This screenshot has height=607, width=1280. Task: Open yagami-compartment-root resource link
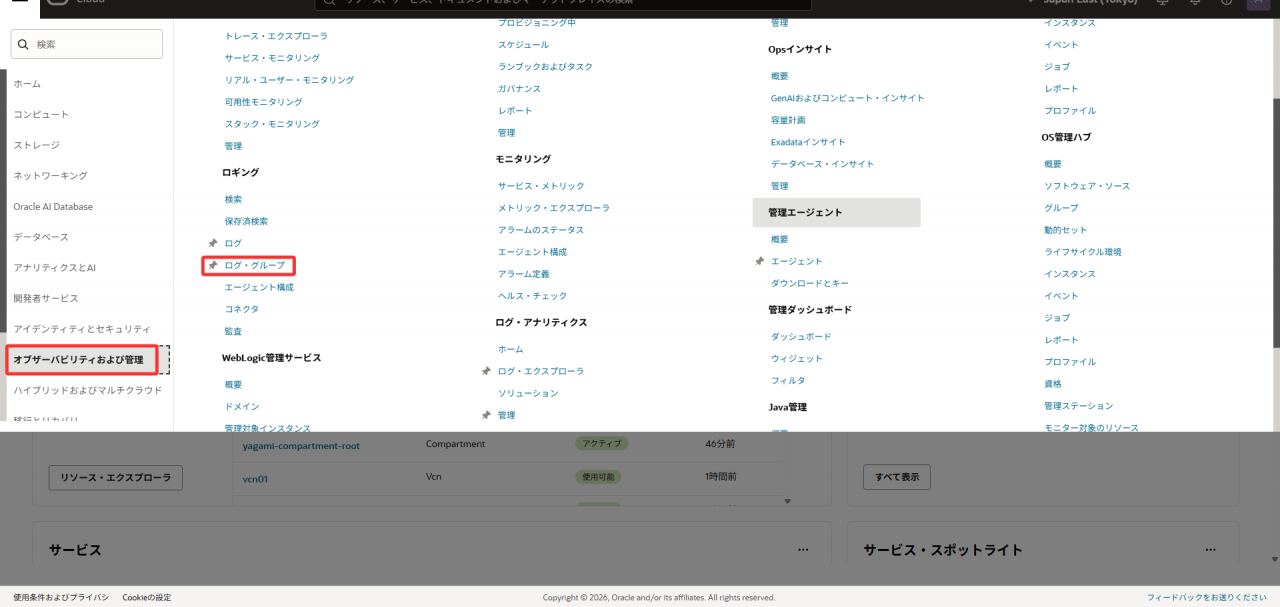point(301,446)
